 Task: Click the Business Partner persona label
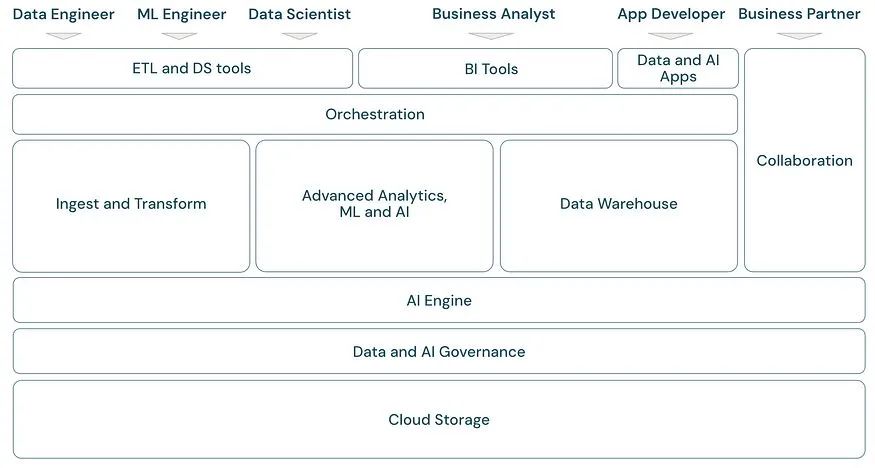pos(799,14)
